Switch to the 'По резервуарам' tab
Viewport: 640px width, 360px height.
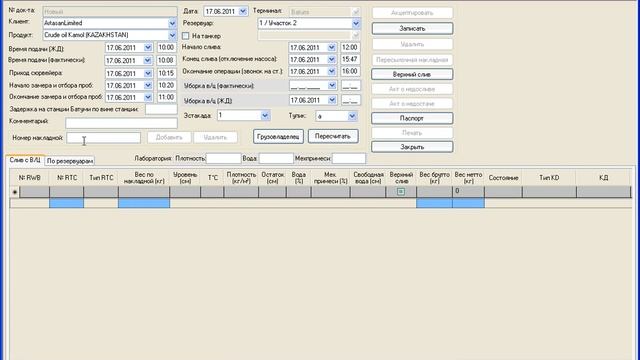(70, 161)
